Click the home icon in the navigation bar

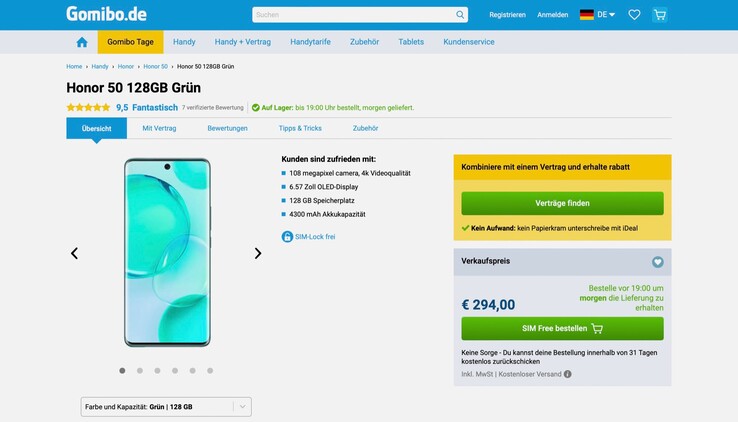point(82,42)
